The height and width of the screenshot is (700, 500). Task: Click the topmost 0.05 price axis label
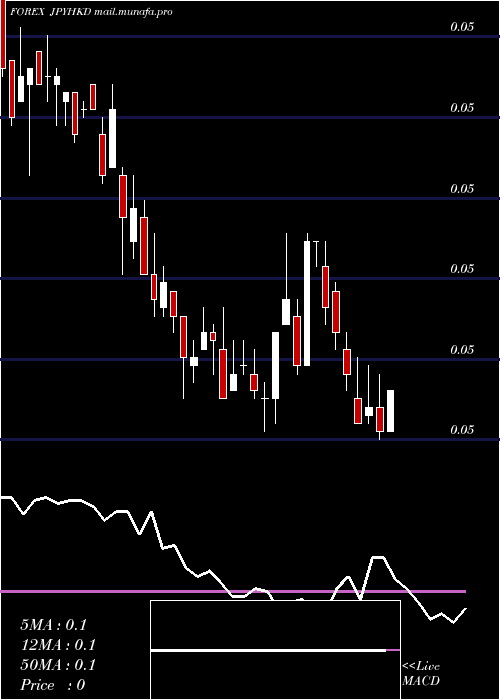point(462,27)
